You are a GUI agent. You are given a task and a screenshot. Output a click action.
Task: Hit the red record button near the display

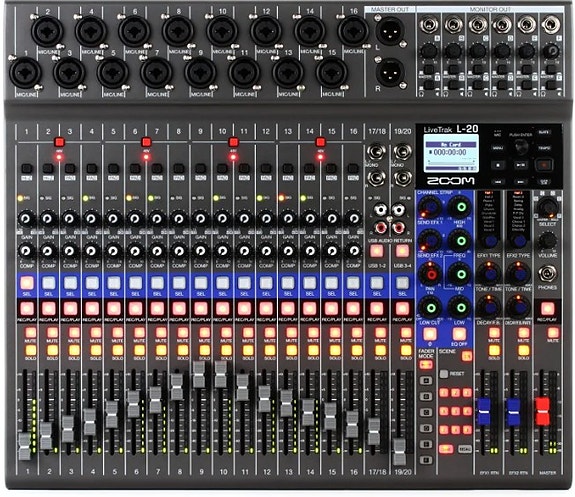click(545, 165)
